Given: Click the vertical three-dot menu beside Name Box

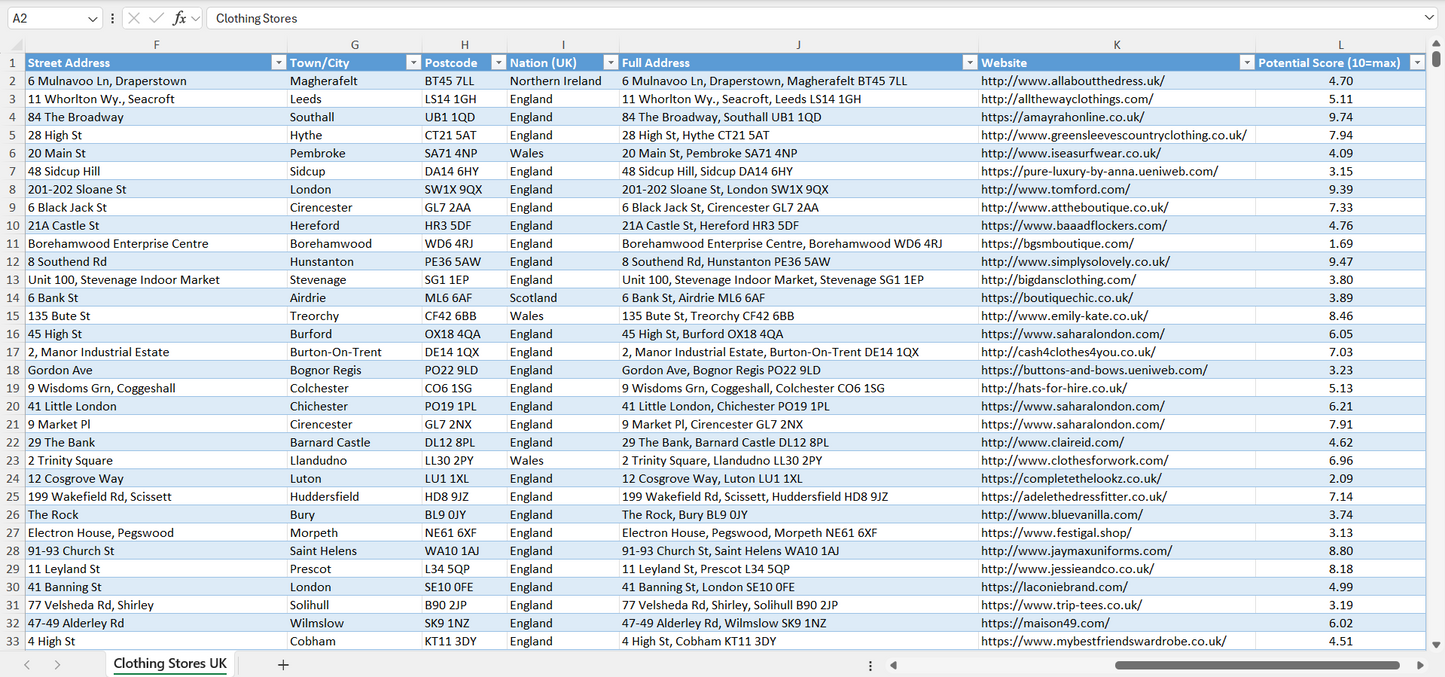Looking at the screenshot, I should tap(112, 18).
